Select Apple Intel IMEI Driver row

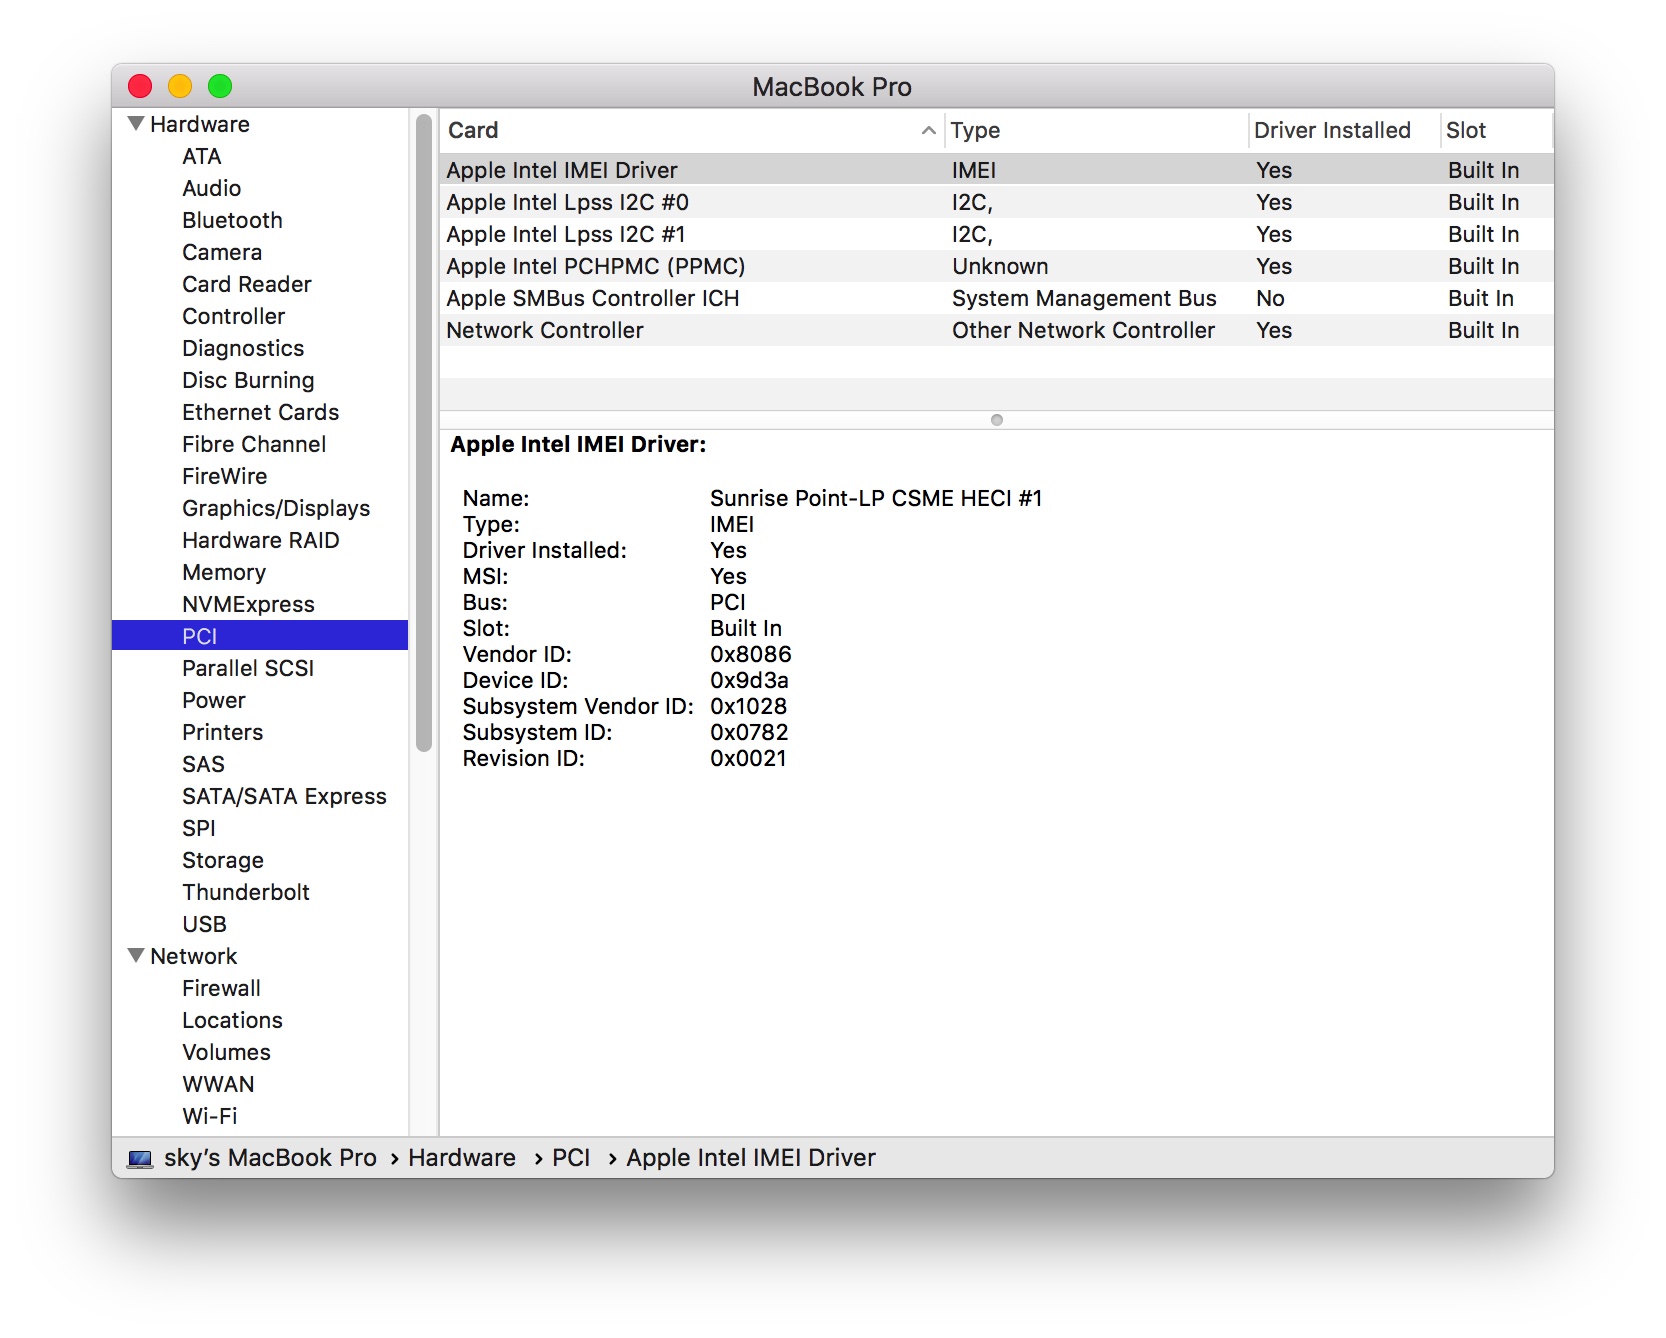pos(996,170)
